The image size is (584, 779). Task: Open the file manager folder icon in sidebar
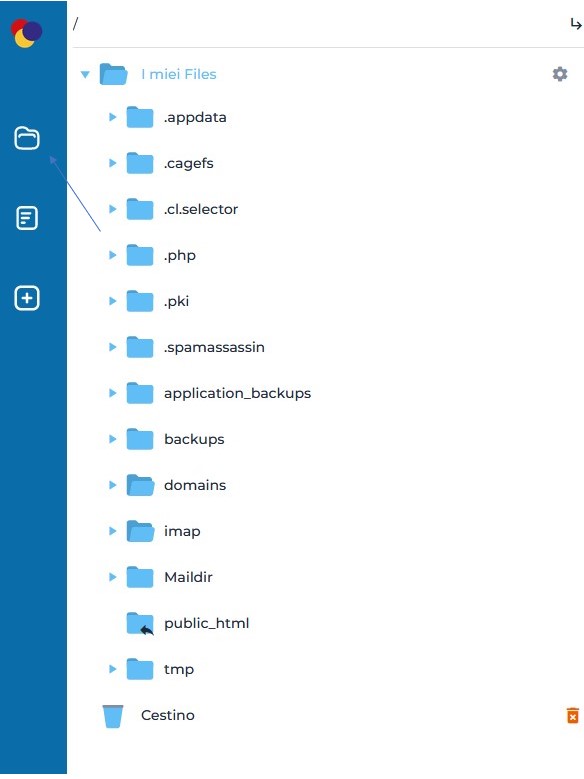[27, 138]
